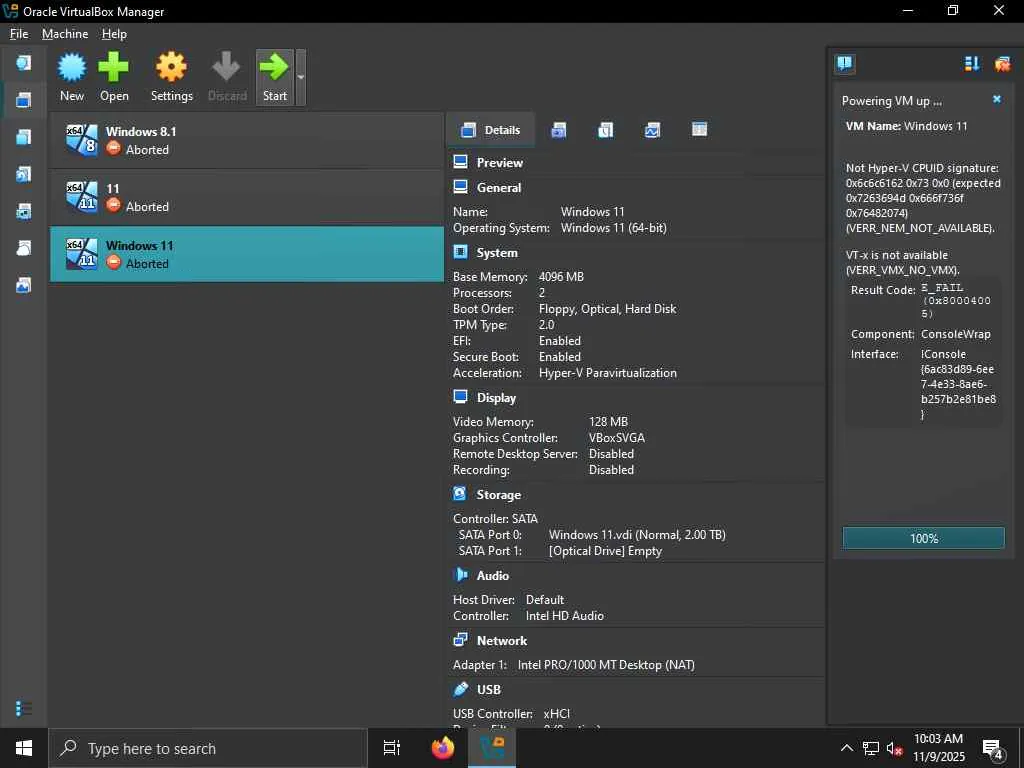Viewport: 1024px width, 768px height.
Task: Open the File menu
Action: pyautogui.click(x=19, y=34)
